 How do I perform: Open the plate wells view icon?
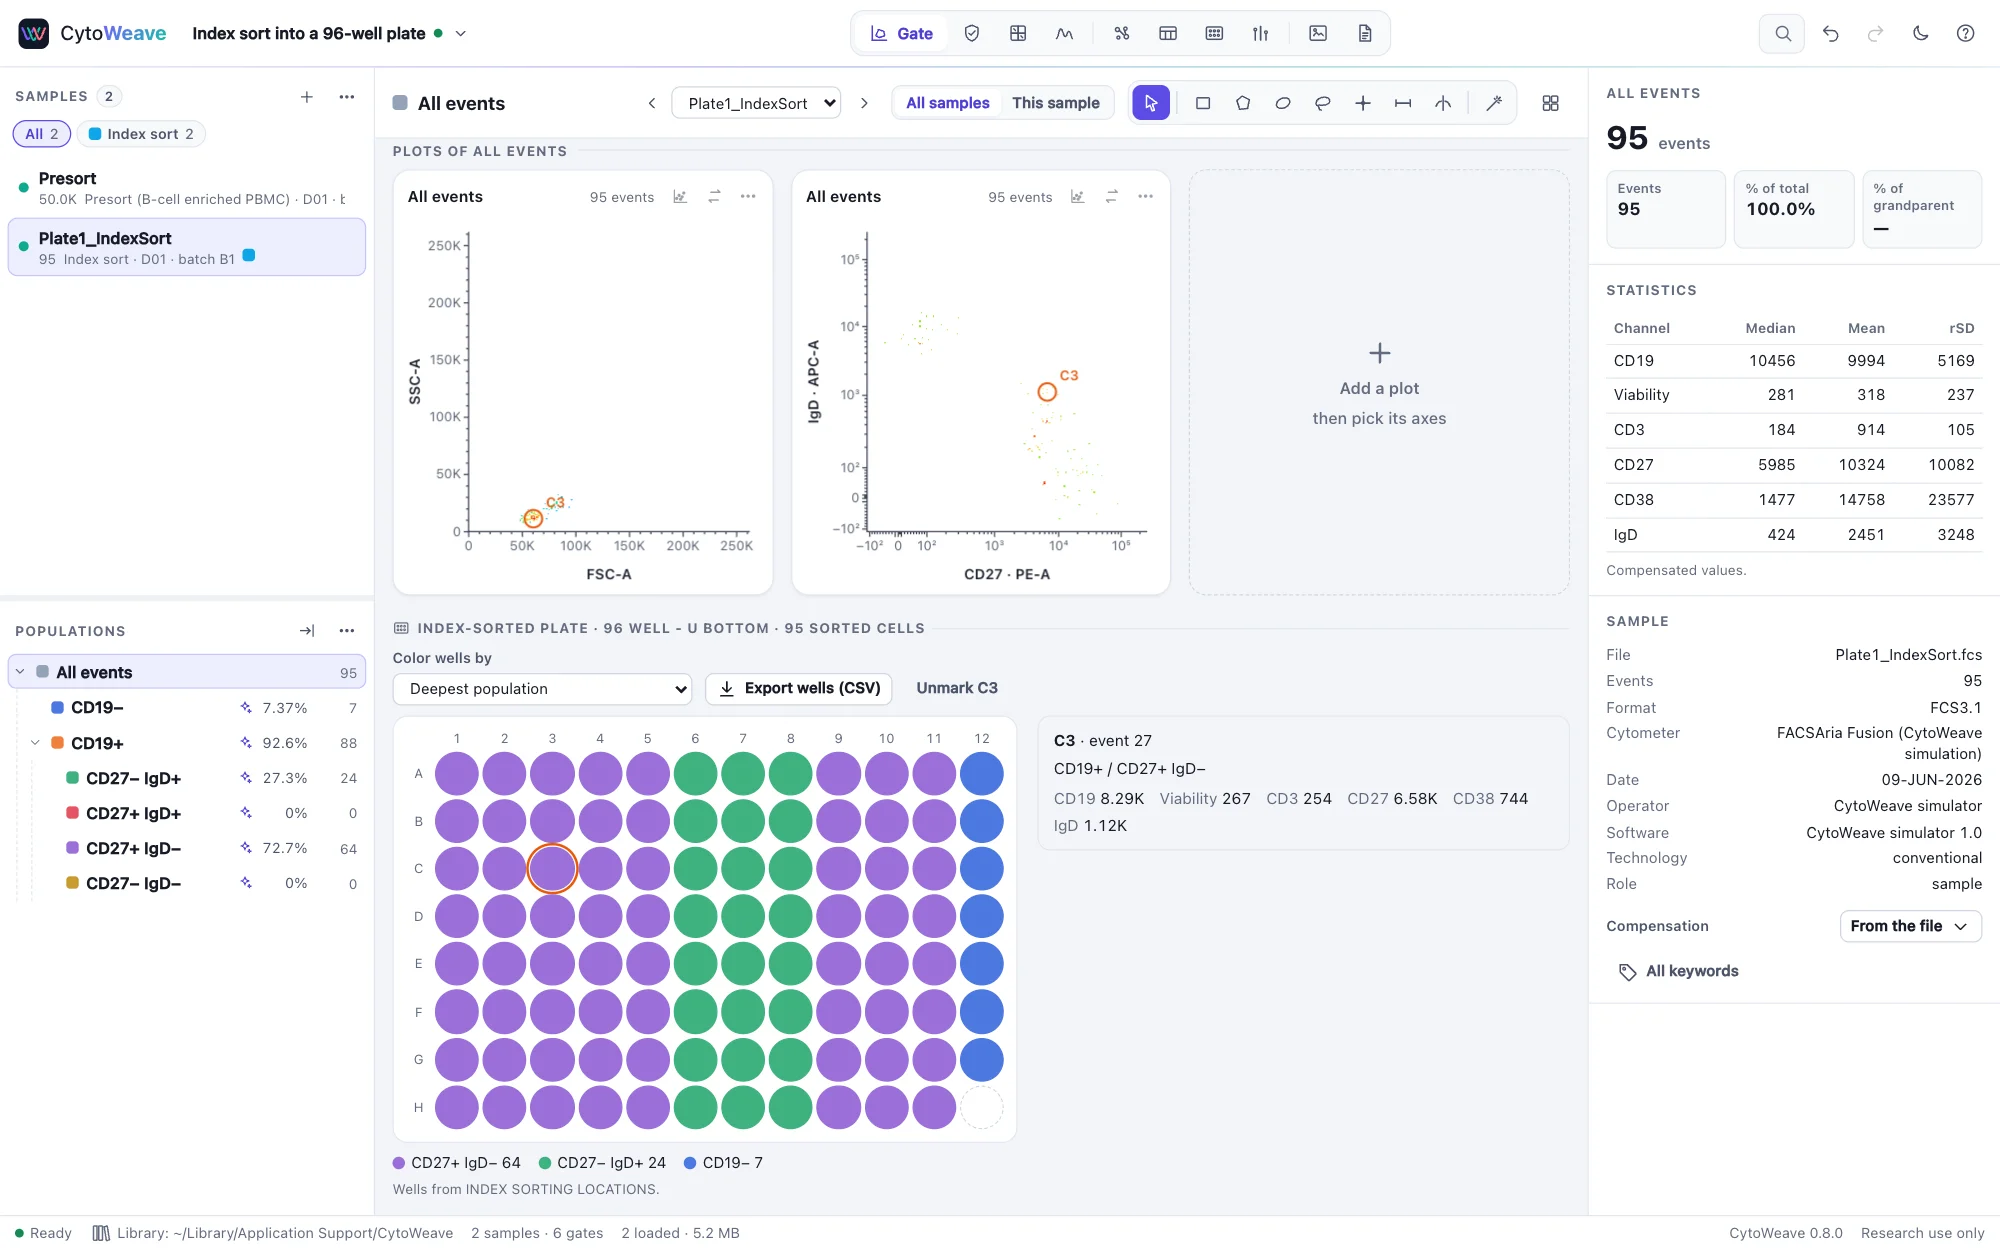point(1214,33)
